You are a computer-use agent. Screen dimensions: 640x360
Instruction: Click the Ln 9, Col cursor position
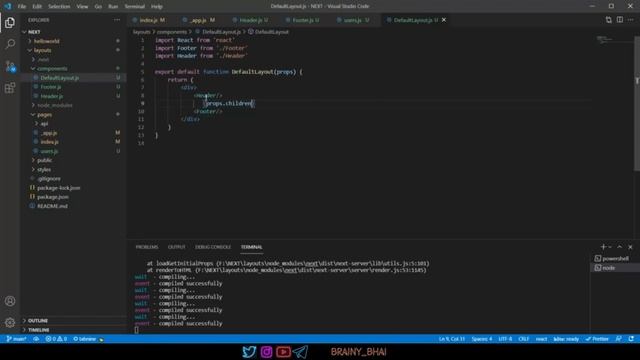[452, 339]
